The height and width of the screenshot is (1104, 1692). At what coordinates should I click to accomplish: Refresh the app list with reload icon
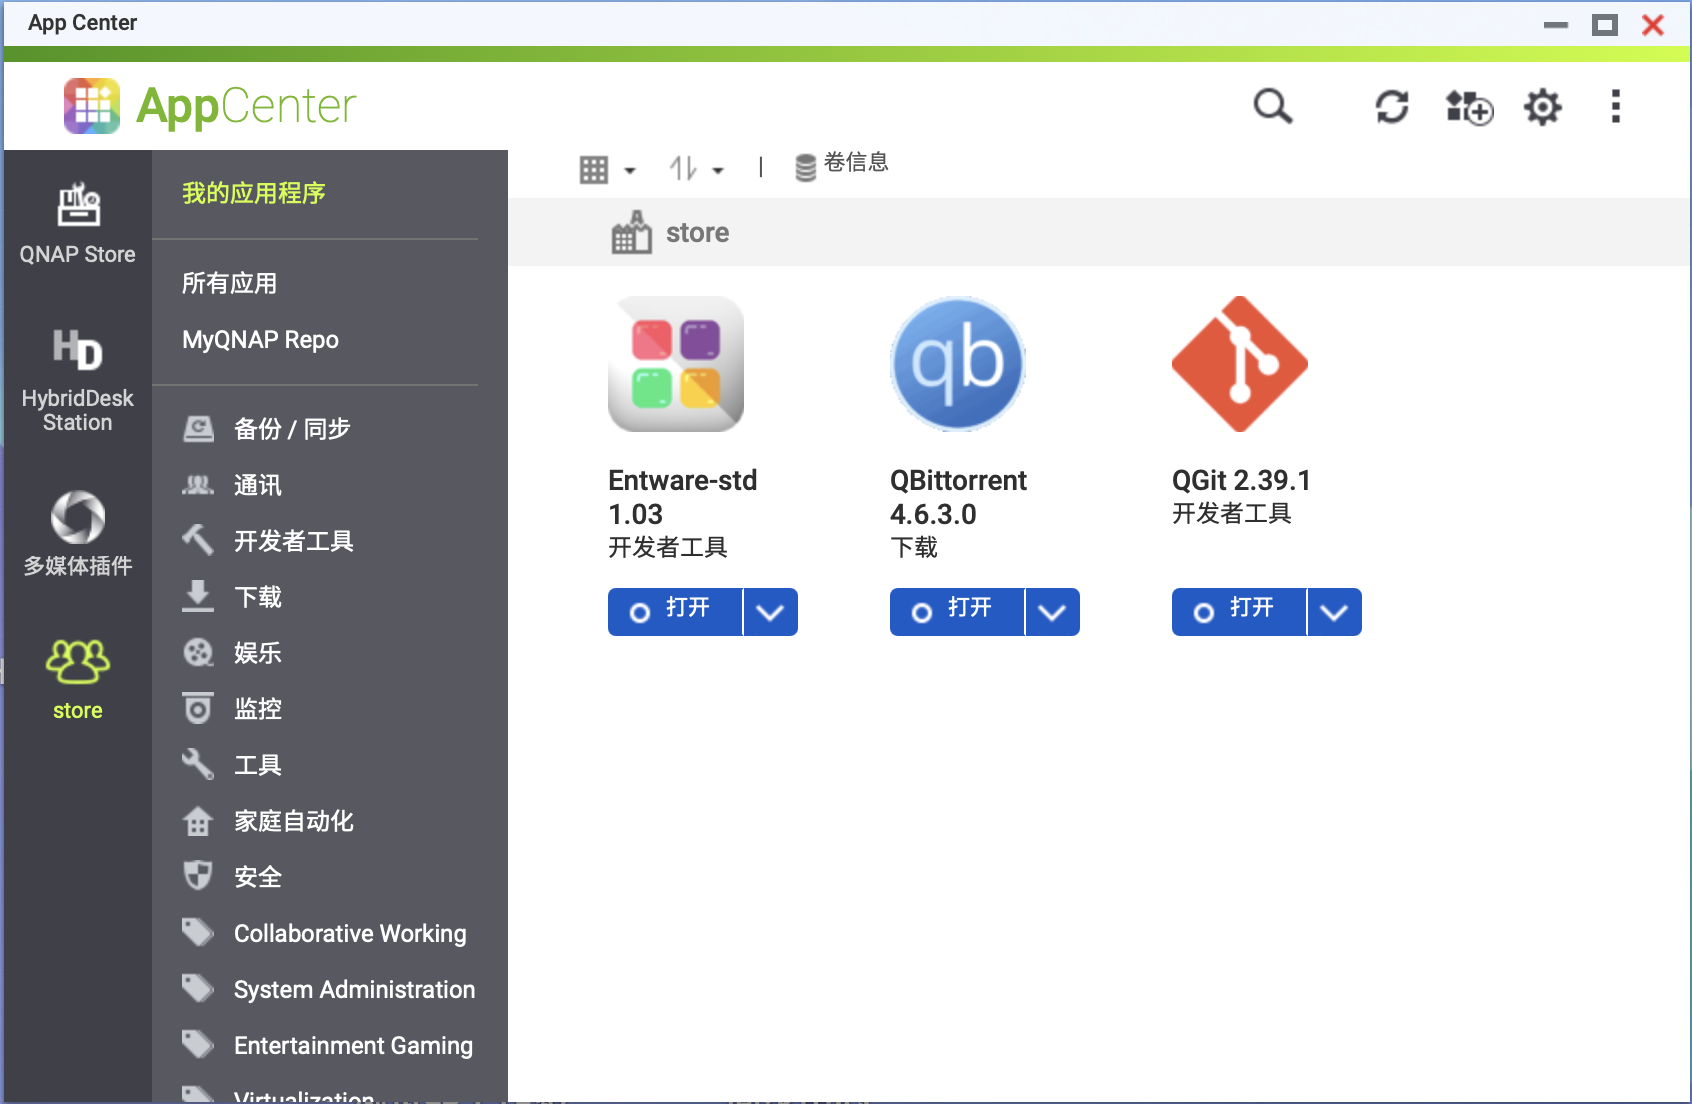[1392, 106]
